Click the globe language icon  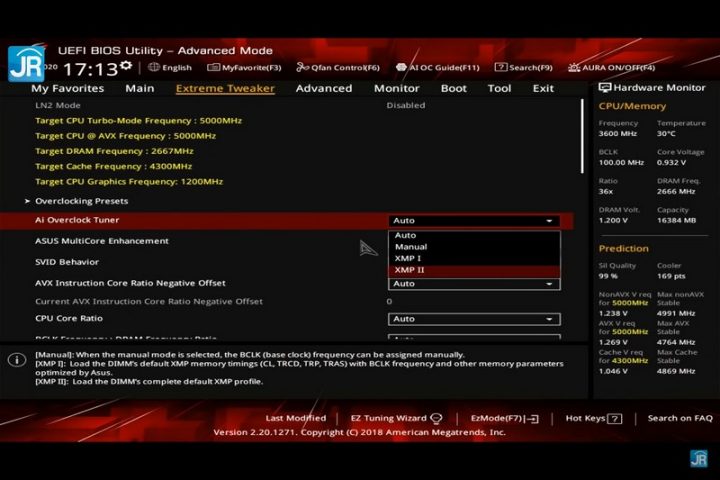[x=154, y=67]
